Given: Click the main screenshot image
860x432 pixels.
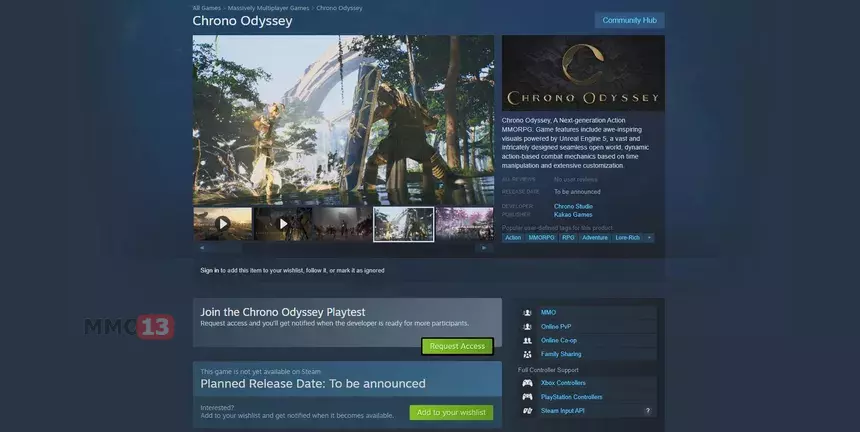Looking at the screenshot, I should point(343,121).
